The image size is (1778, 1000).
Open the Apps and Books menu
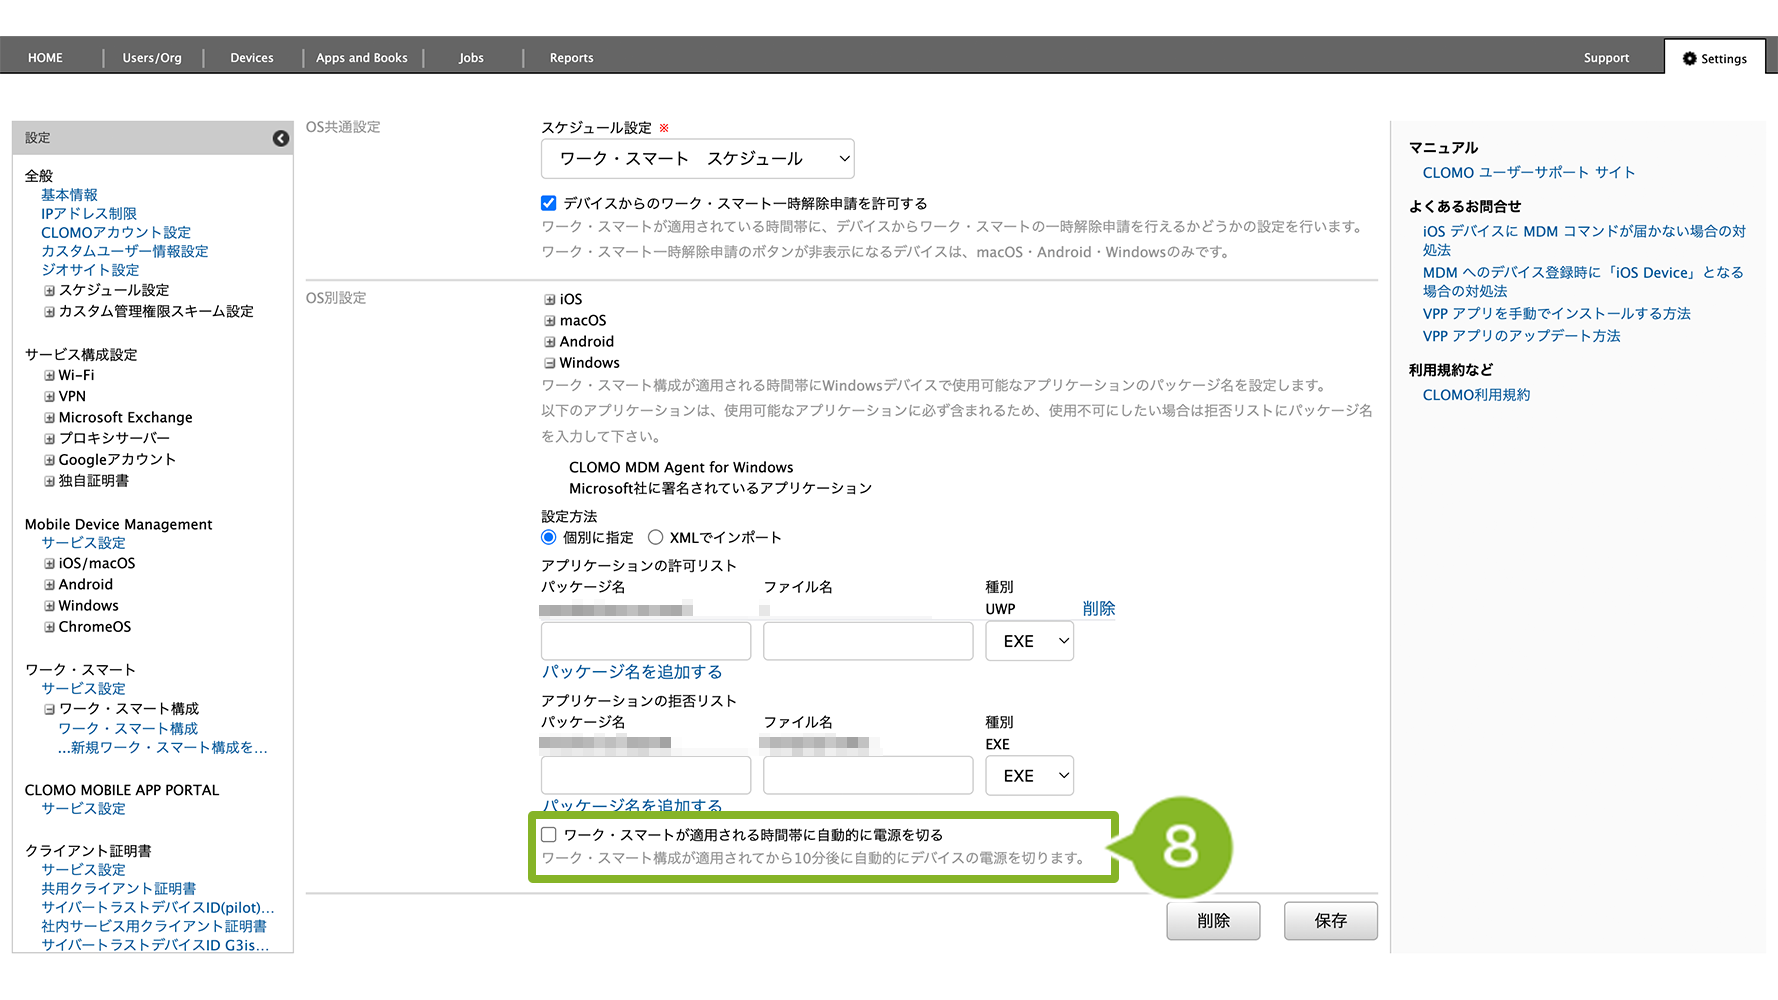pos(362,58)
